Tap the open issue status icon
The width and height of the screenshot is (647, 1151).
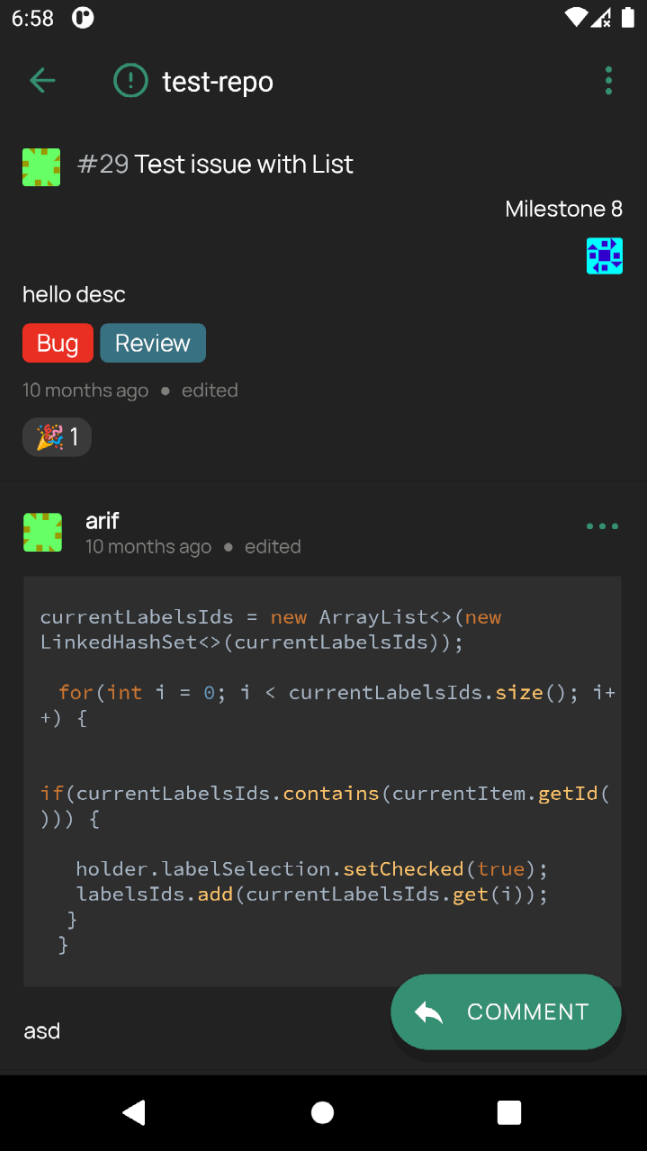(x=130, y=81)
